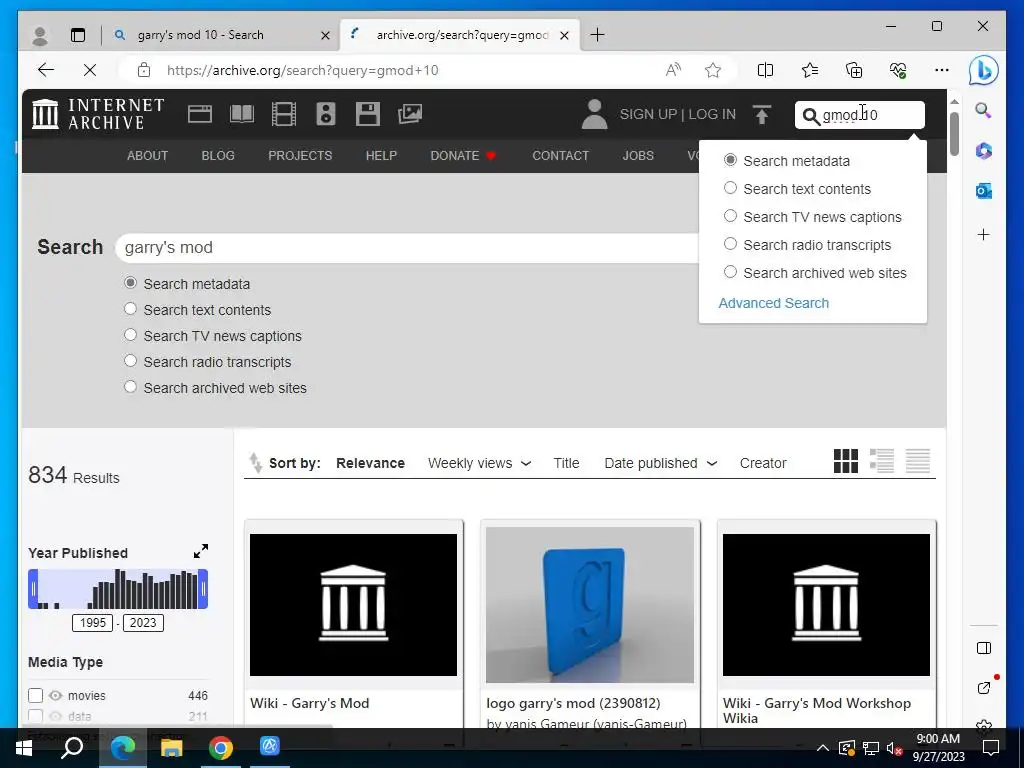Open Browser essentials heart icon

pyautogui.click(x=898, y=70)
